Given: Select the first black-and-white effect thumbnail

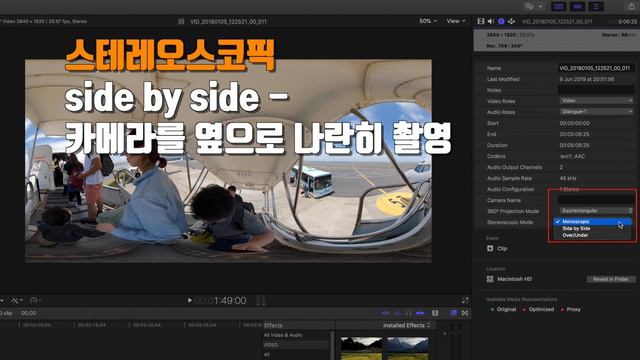Looking at the screenshot, I should (x=362, y=348).
